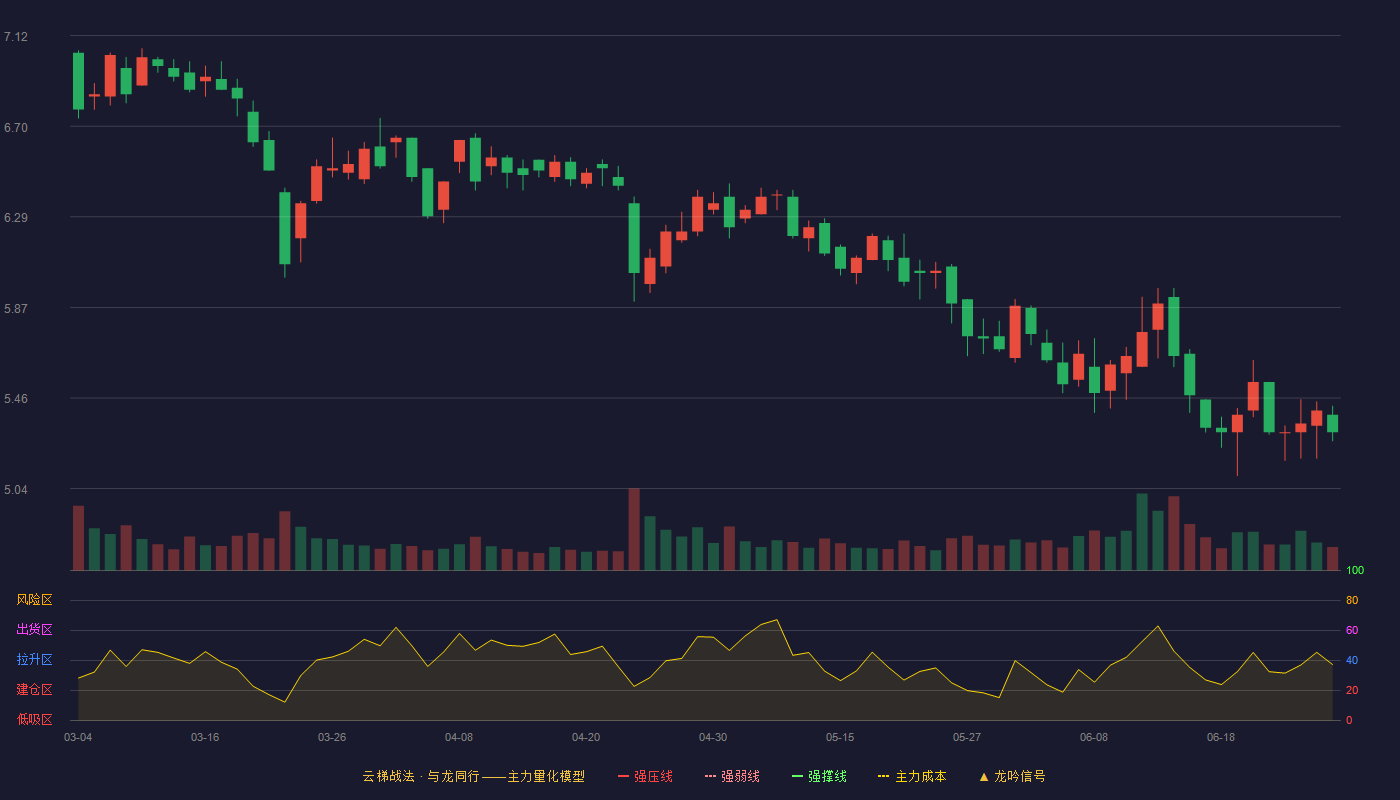
Task: Click the 7.12 price axis label
Action: click(x=16, y=37)
